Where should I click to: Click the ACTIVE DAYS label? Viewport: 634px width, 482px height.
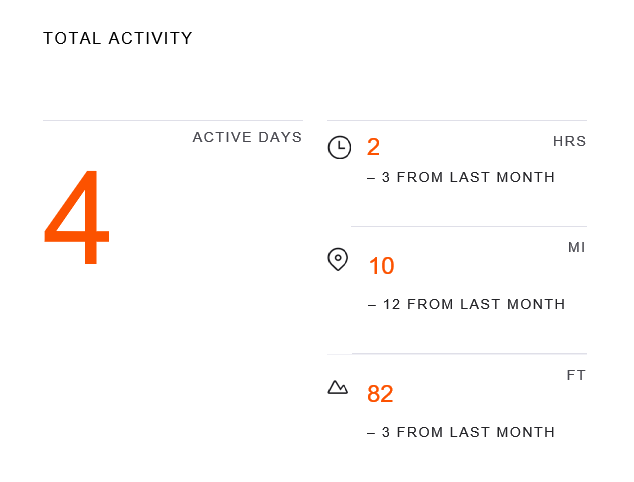[x=247, y=137]
